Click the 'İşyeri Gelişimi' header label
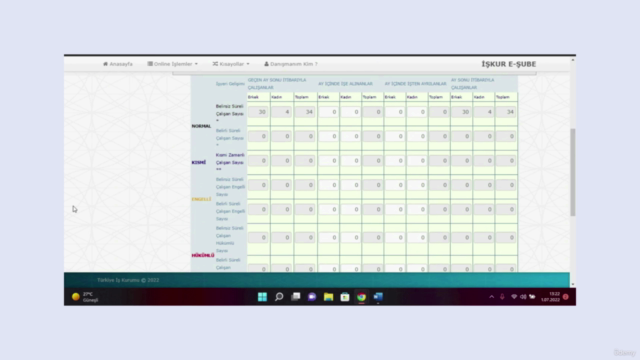640x360 pixels. [x=230, y=84]
